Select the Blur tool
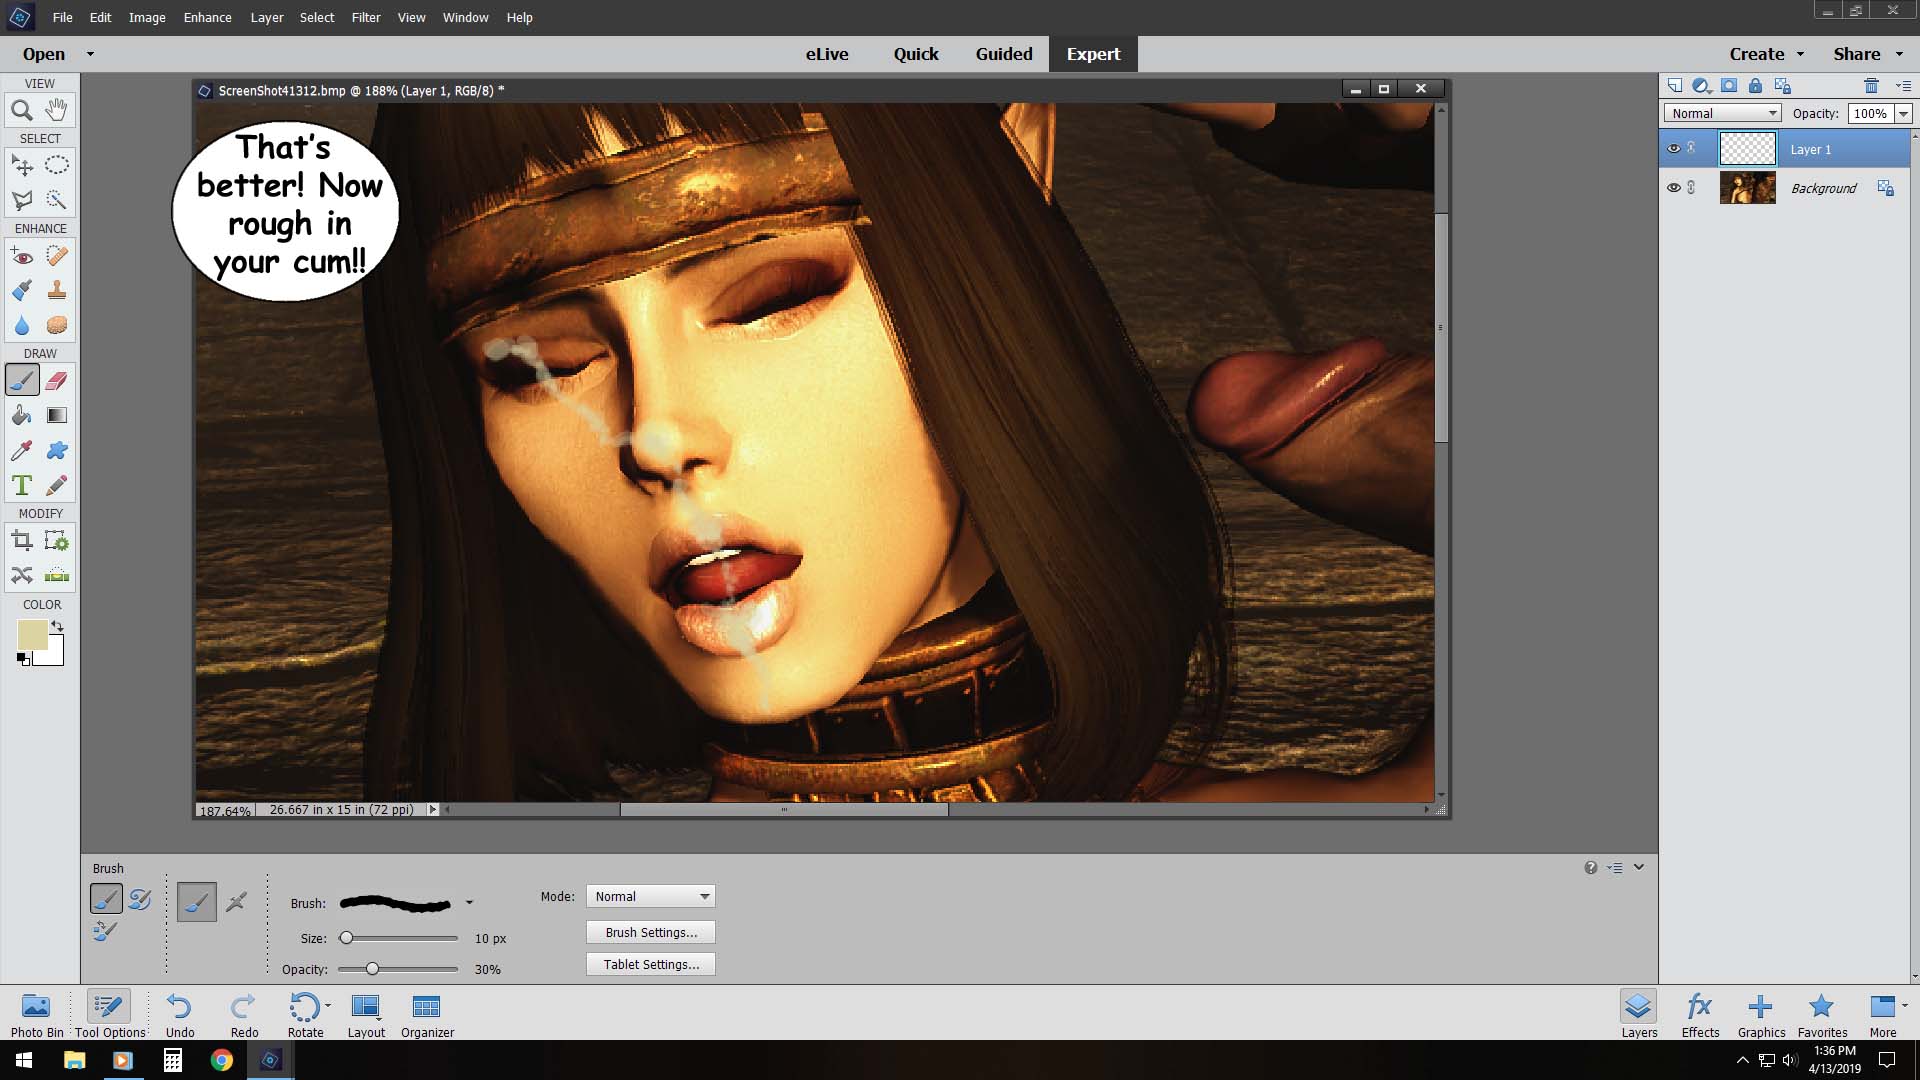Image resolution: width=1920 pixels, height=1080 pixels. [x=22, y=325]
